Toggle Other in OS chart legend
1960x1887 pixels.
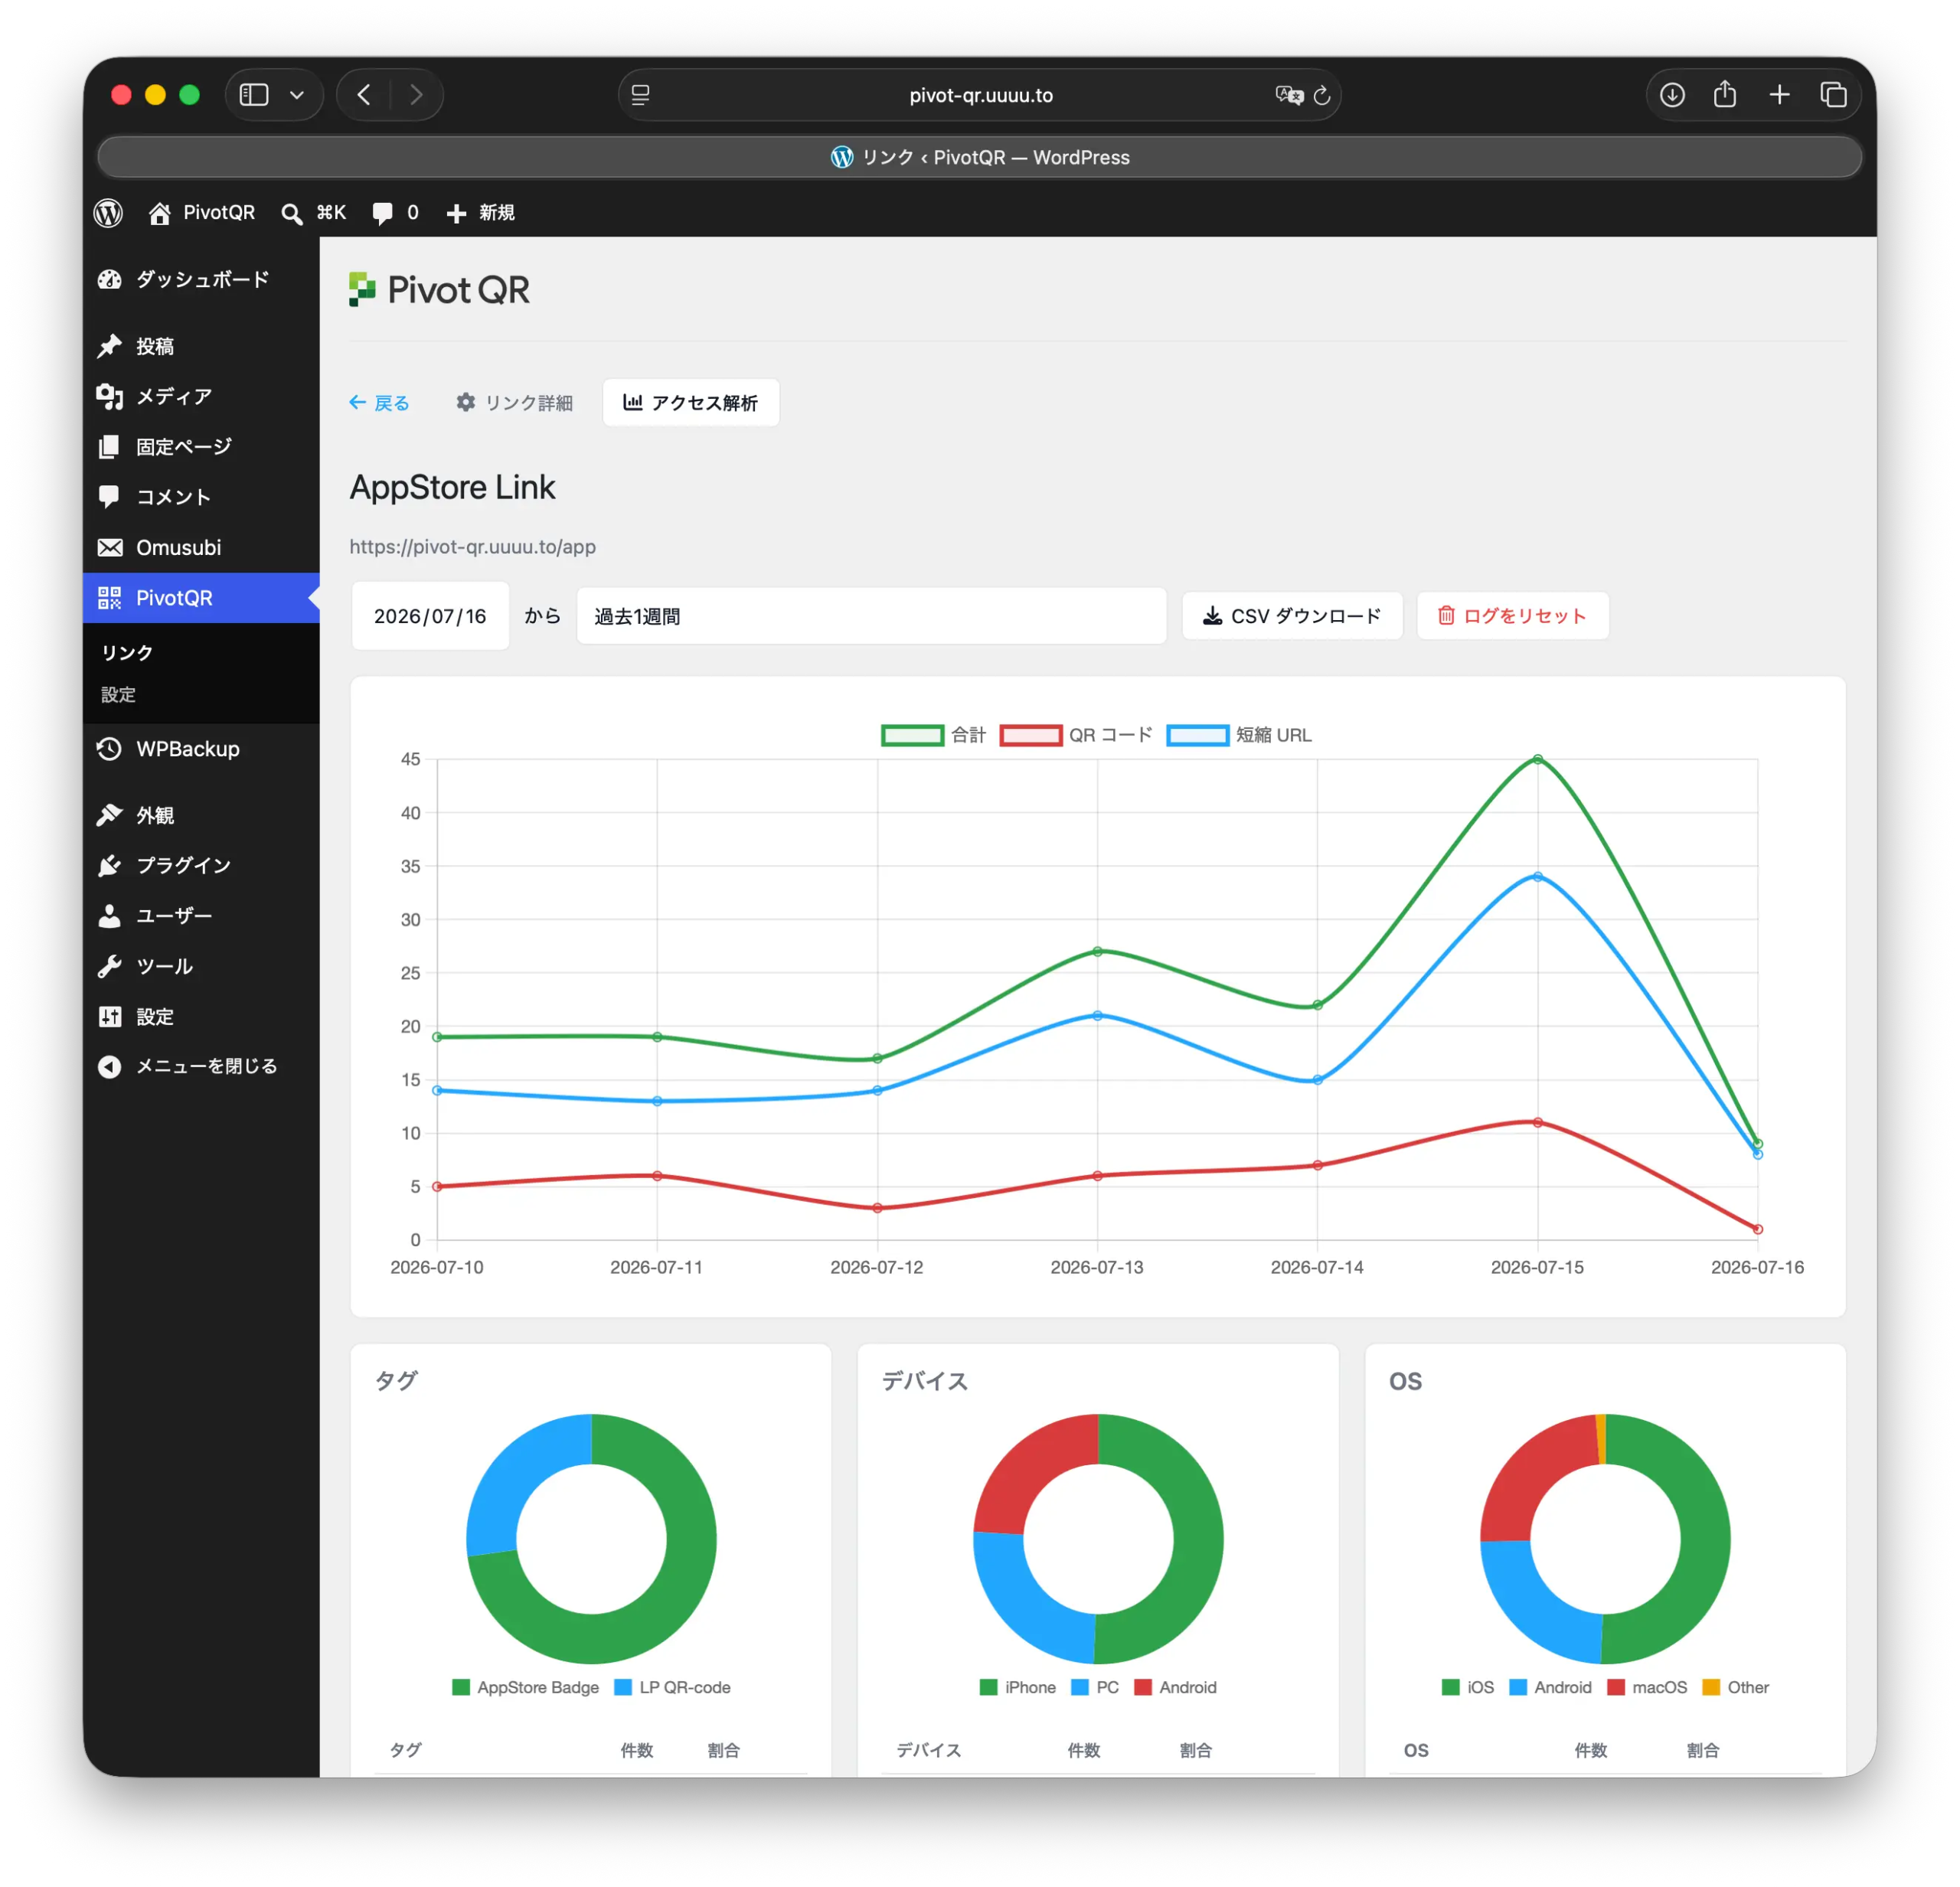(1736, 1687)
